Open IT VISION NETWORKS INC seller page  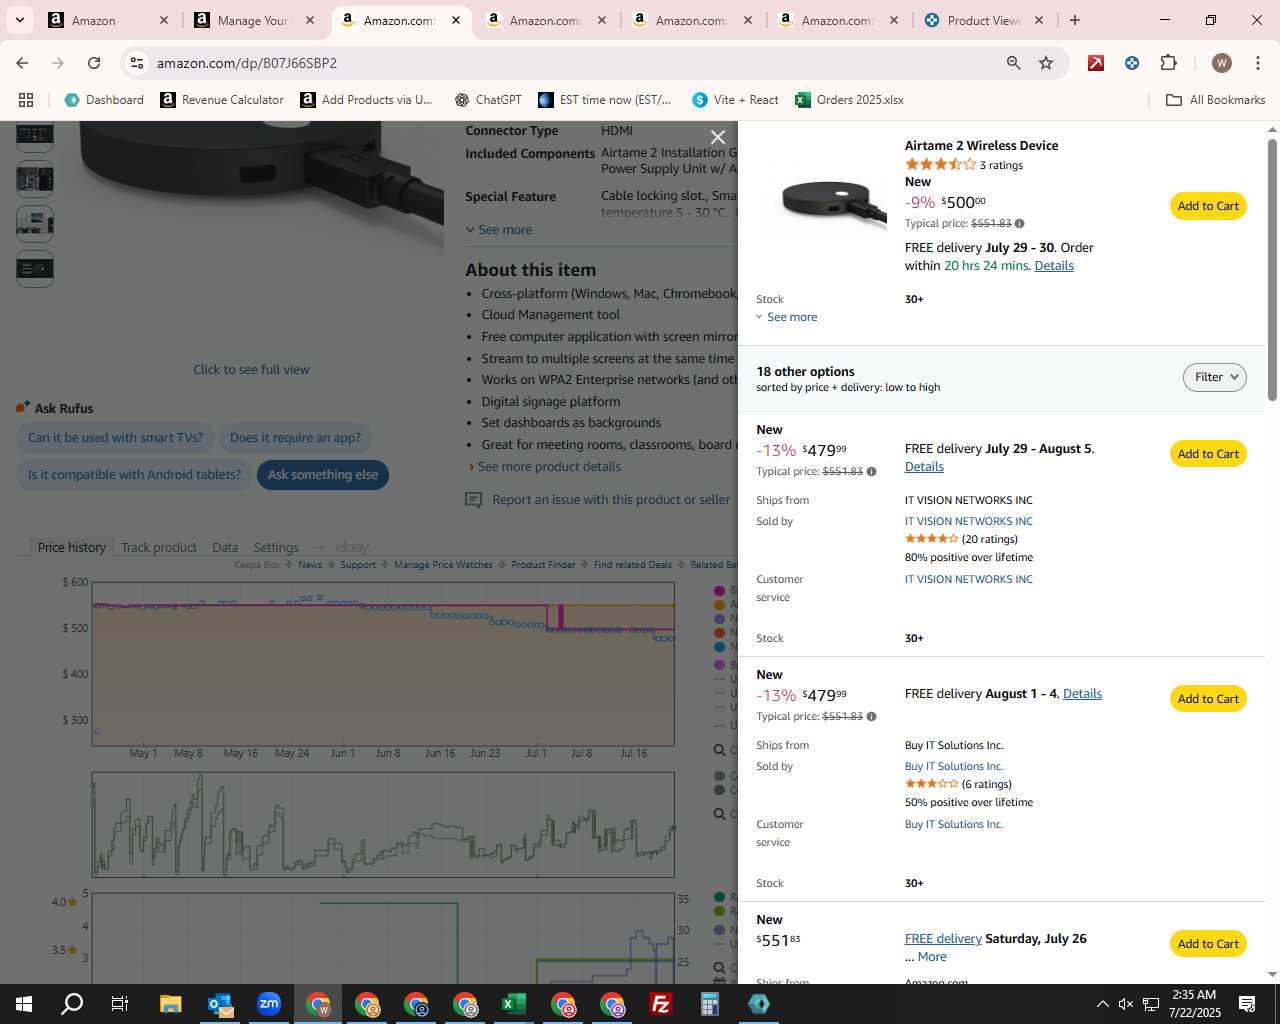point(968,521)
